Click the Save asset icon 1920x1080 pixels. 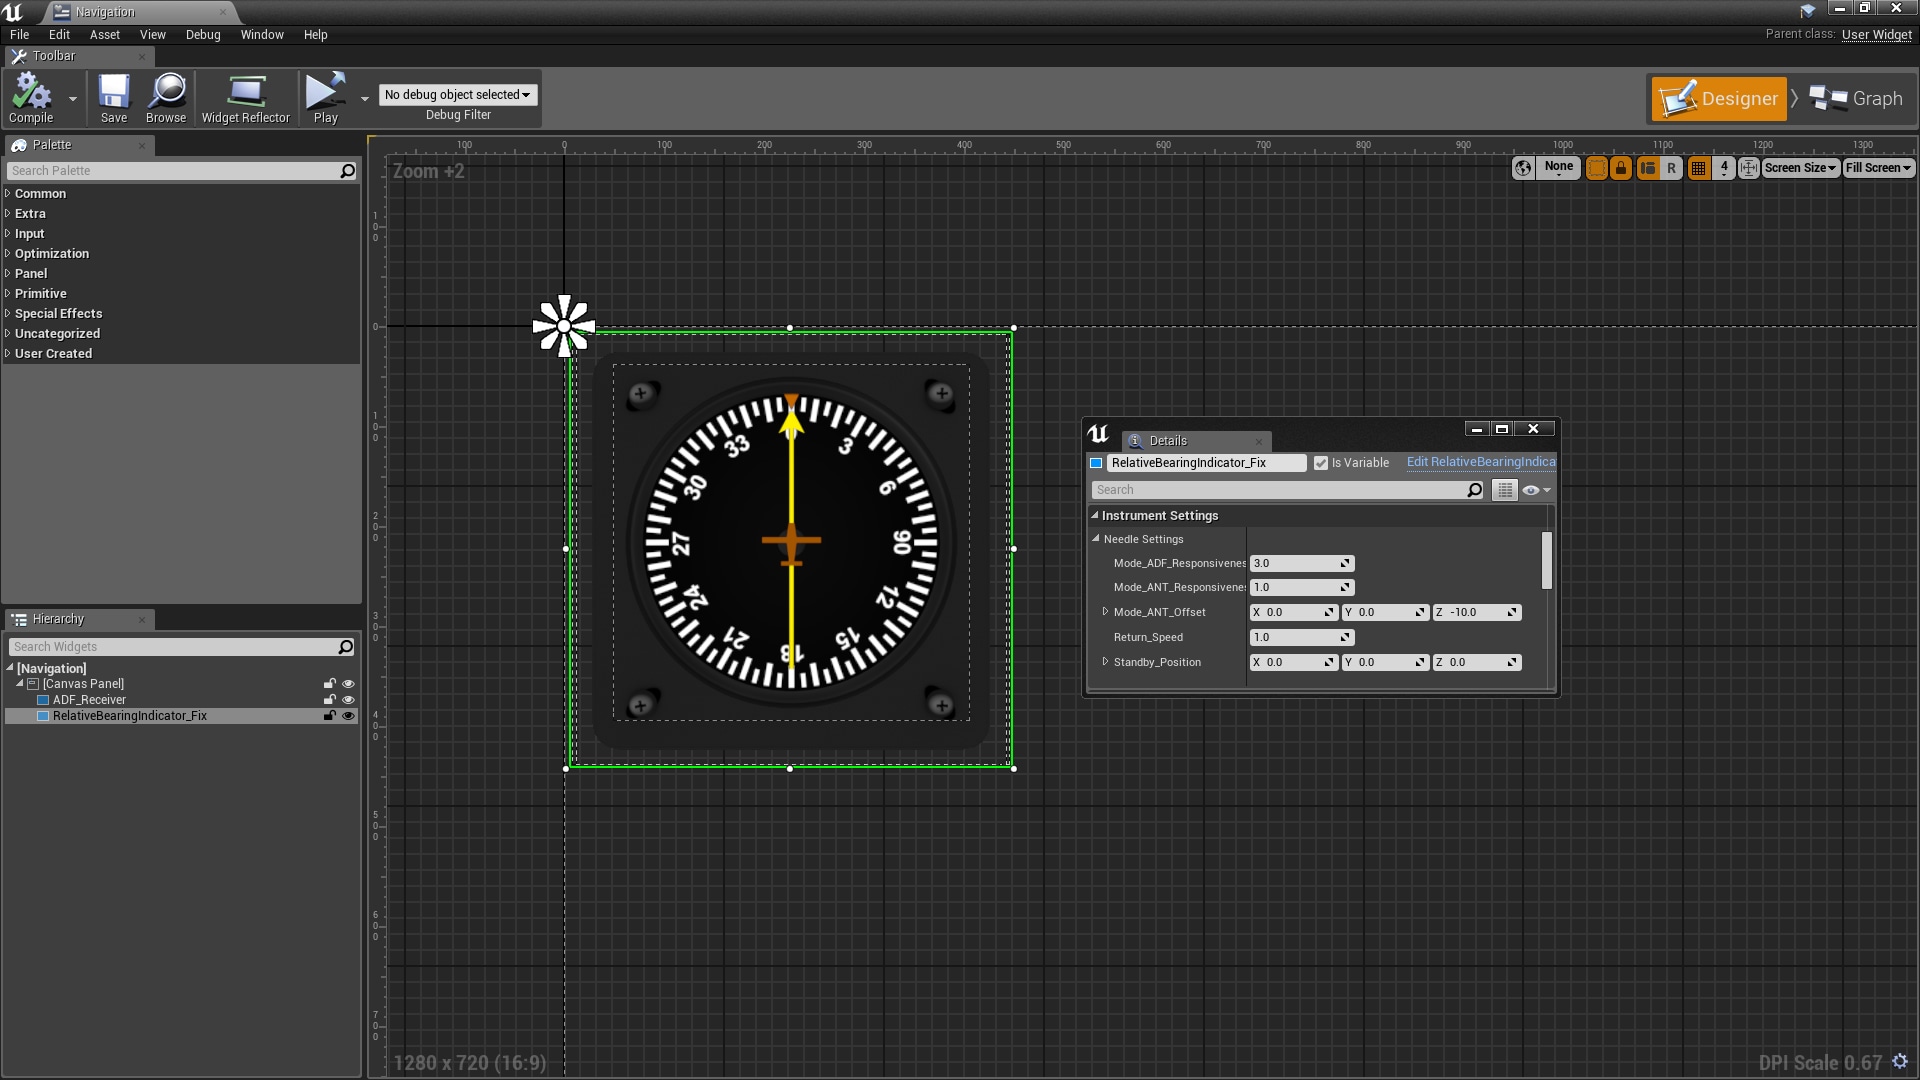pyautogui.click(x=113, y=97)
